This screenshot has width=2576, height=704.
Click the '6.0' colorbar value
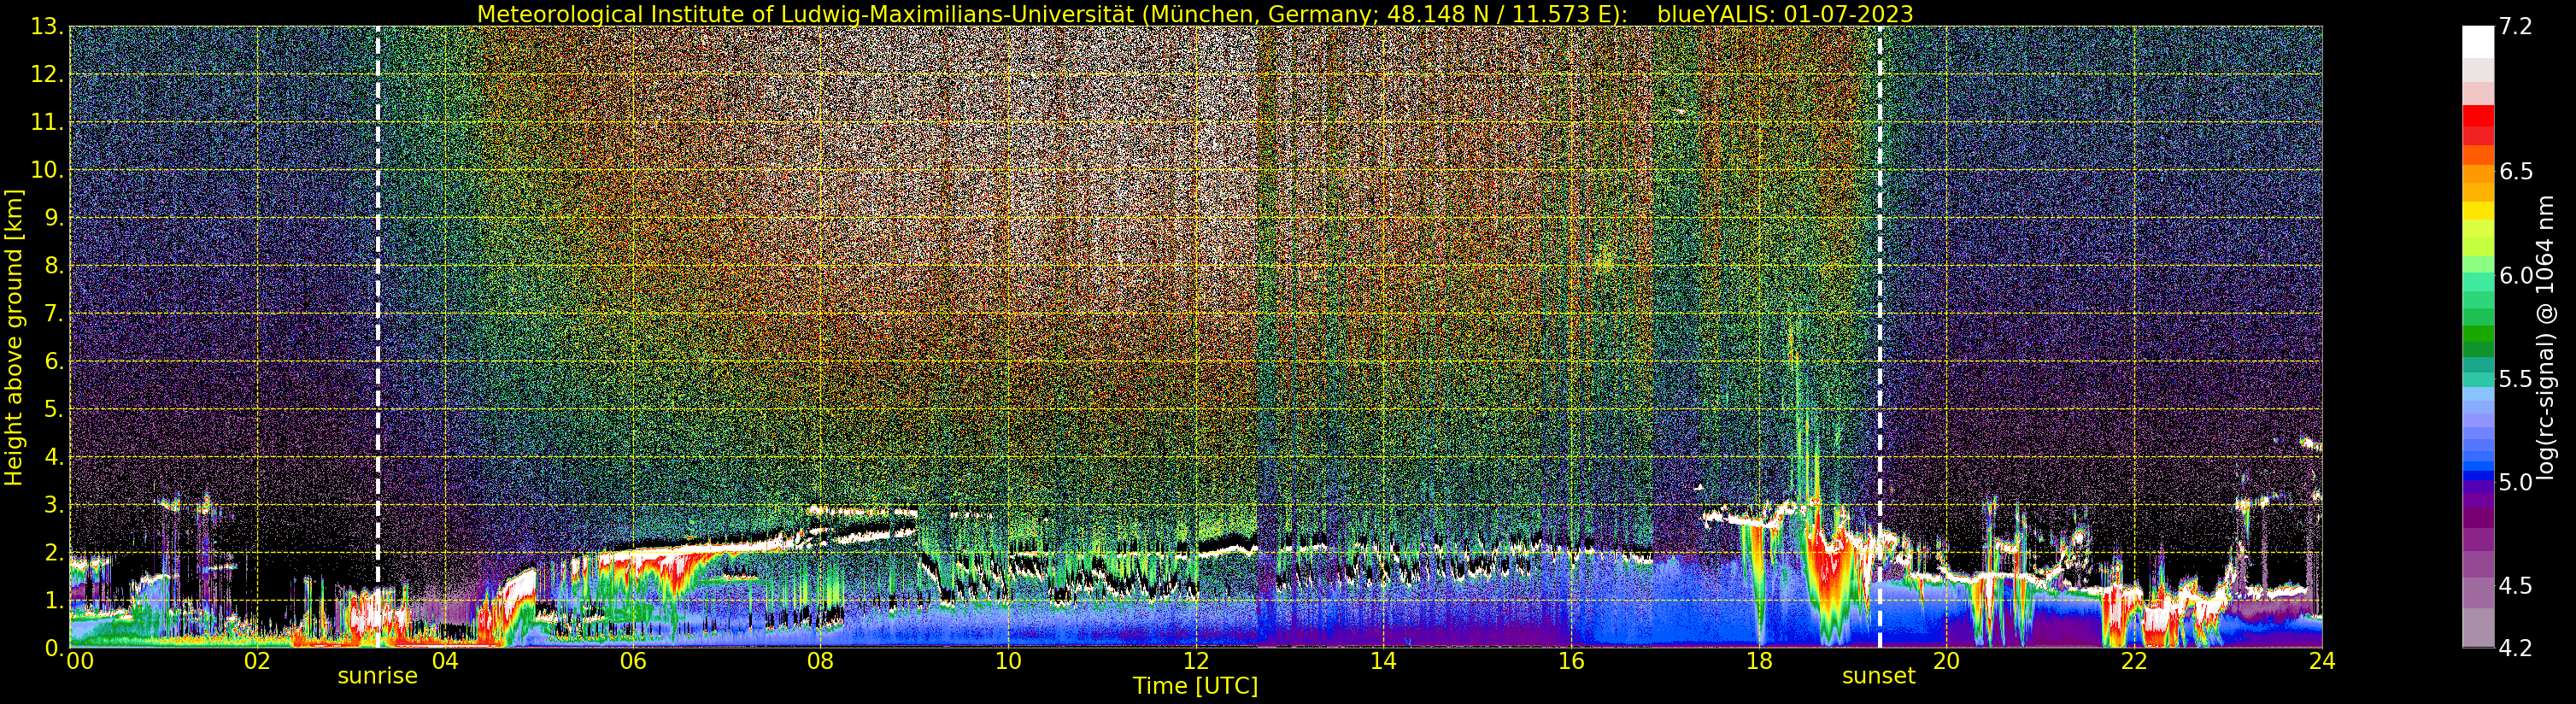(2516, 275)
